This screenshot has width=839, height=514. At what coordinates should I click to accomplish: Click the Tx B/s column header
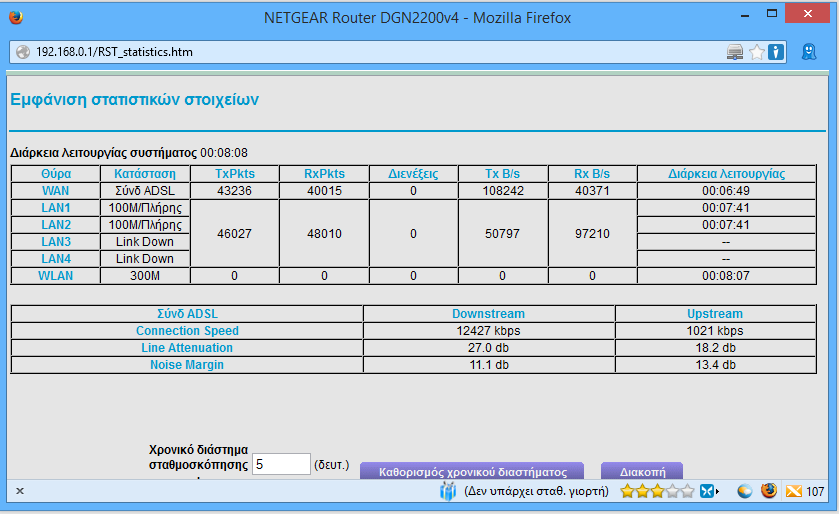click(502, 174)
